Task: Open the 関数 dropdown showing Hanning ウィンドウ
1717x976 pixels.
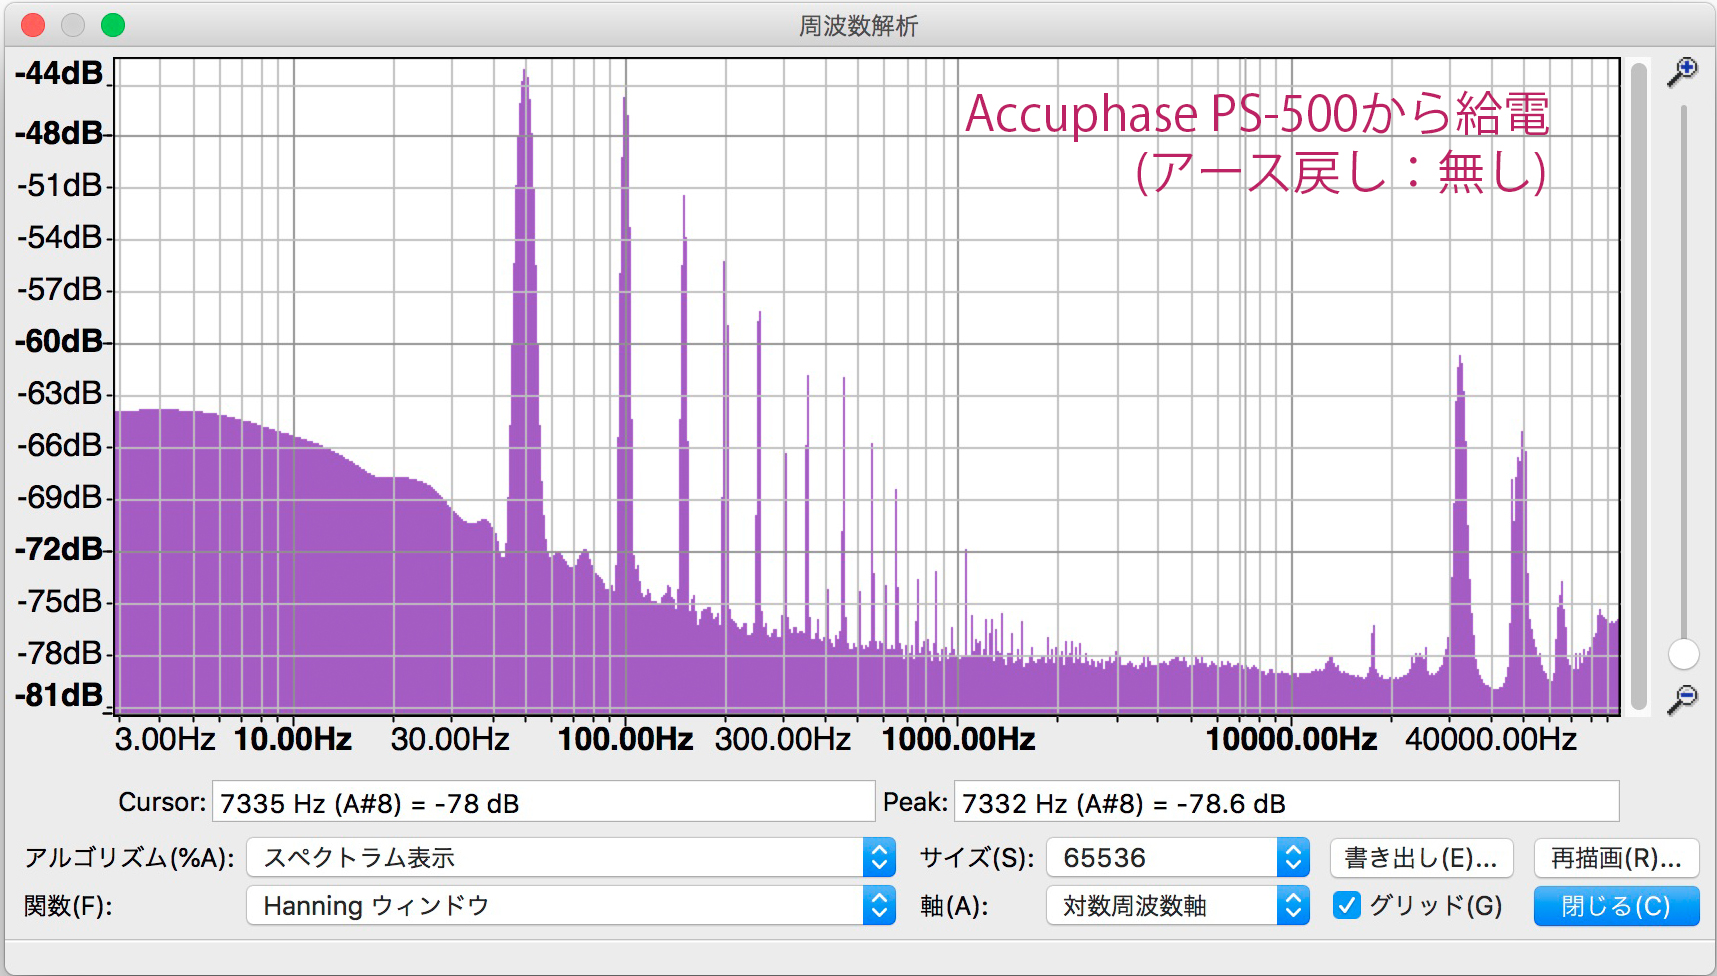Action: [570, 906]
